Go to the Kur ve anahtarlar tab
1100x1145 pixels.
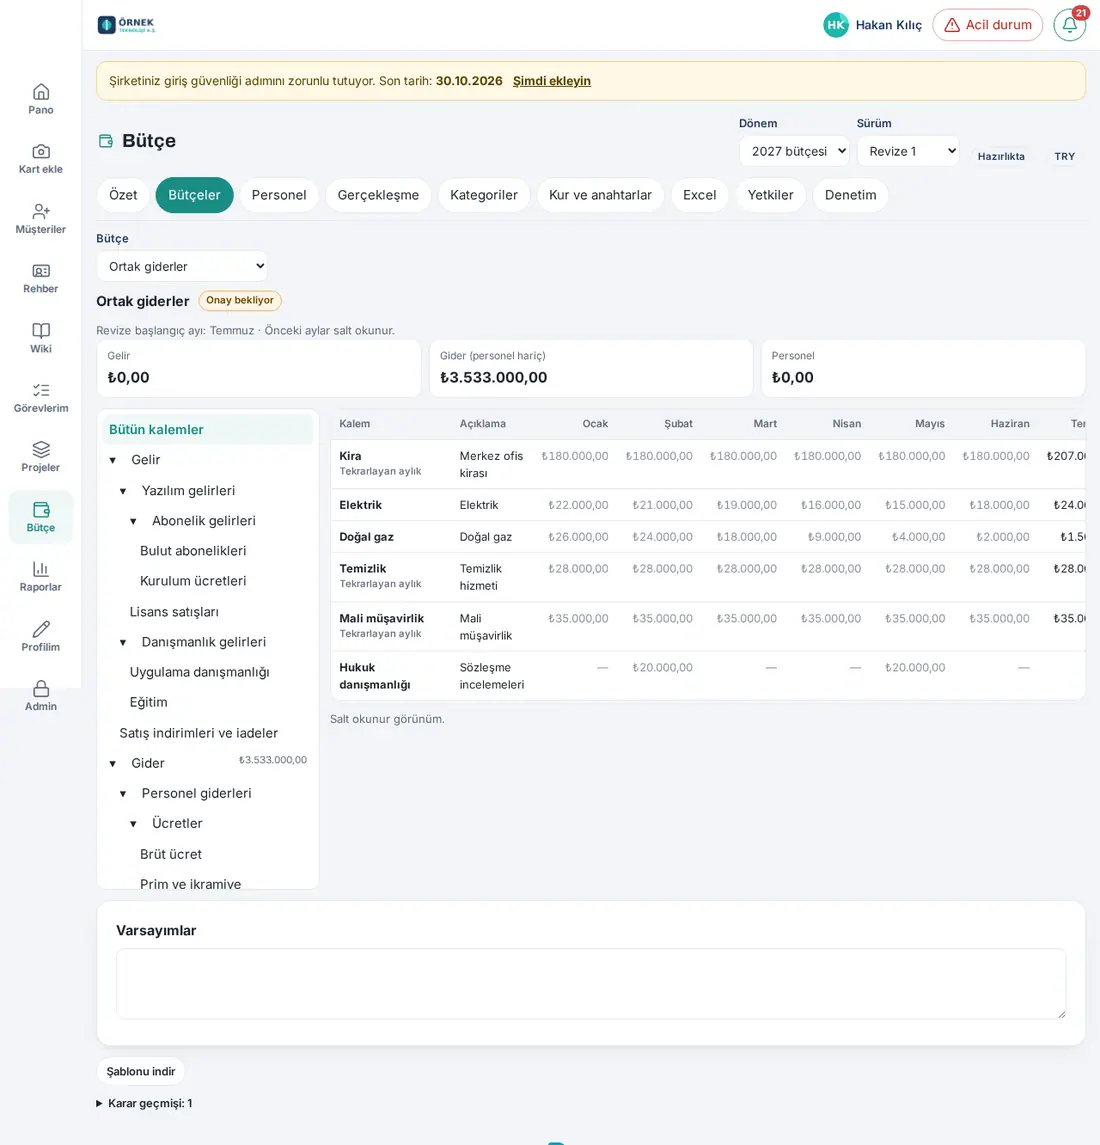click(x=600, y=195)
